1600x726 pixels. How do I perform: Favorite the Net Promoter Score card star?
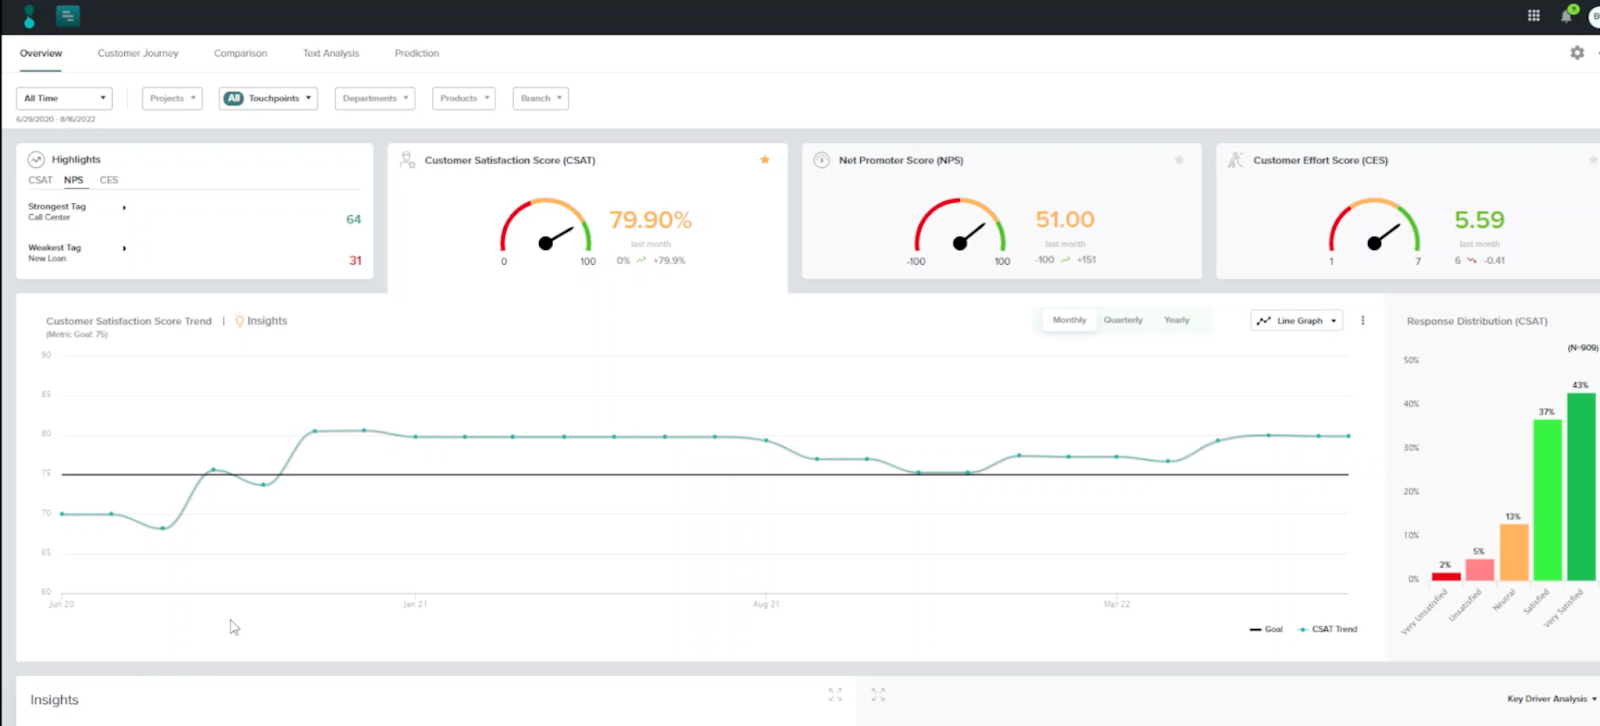[1179, 160]
